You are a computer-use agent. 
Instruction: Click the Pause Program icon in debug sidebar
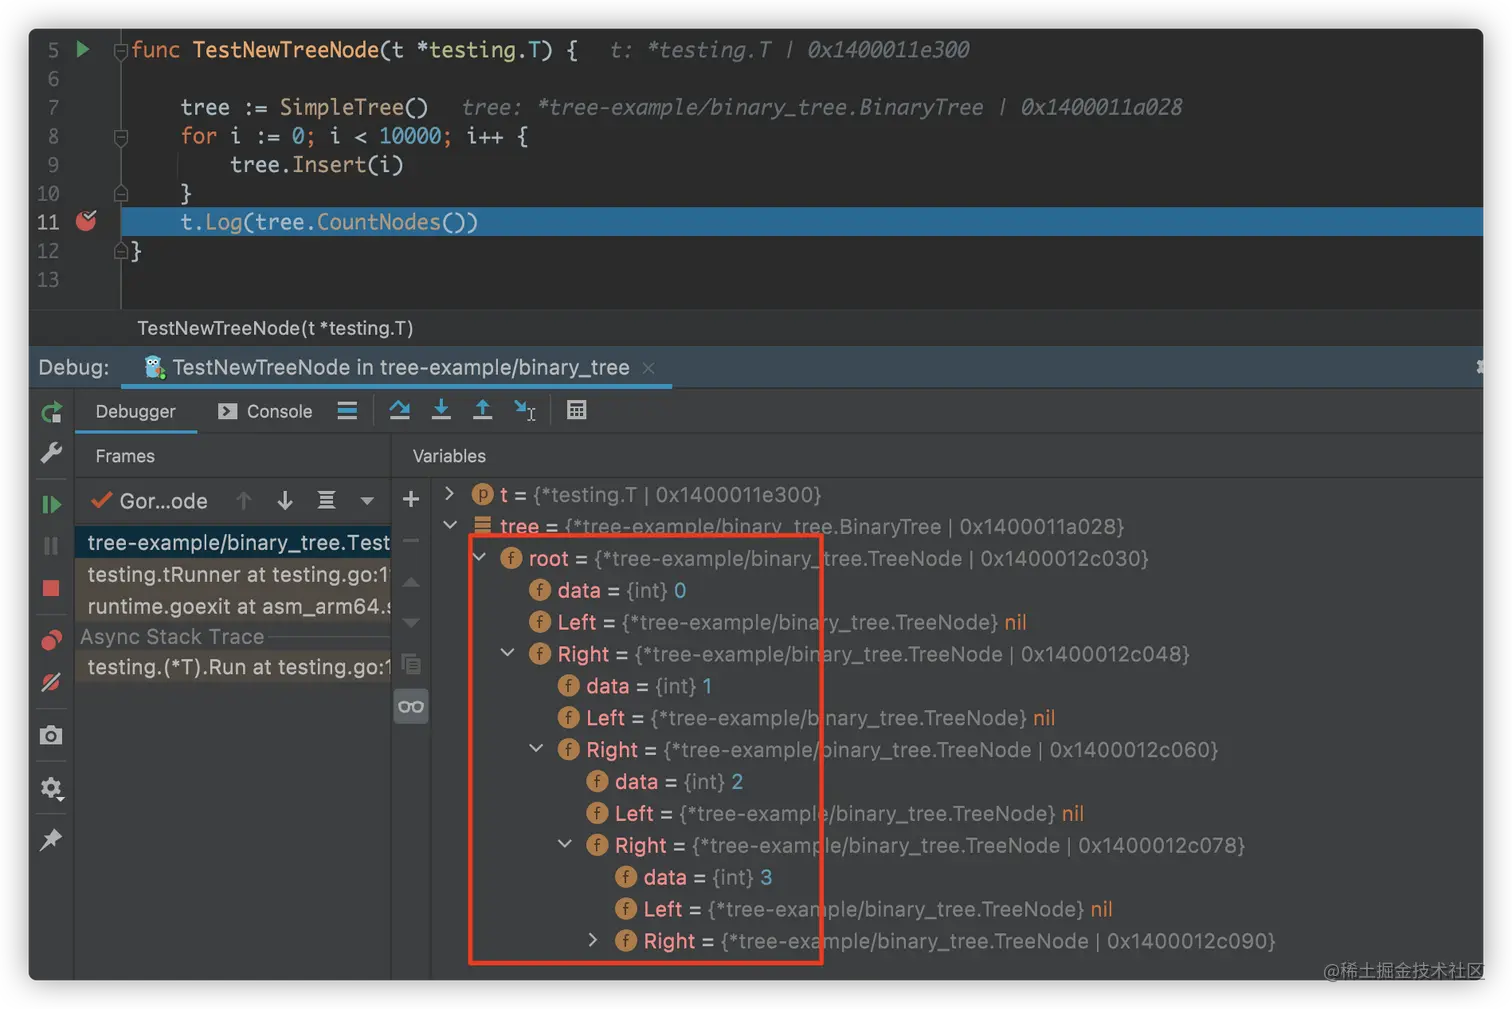point(51,546)
